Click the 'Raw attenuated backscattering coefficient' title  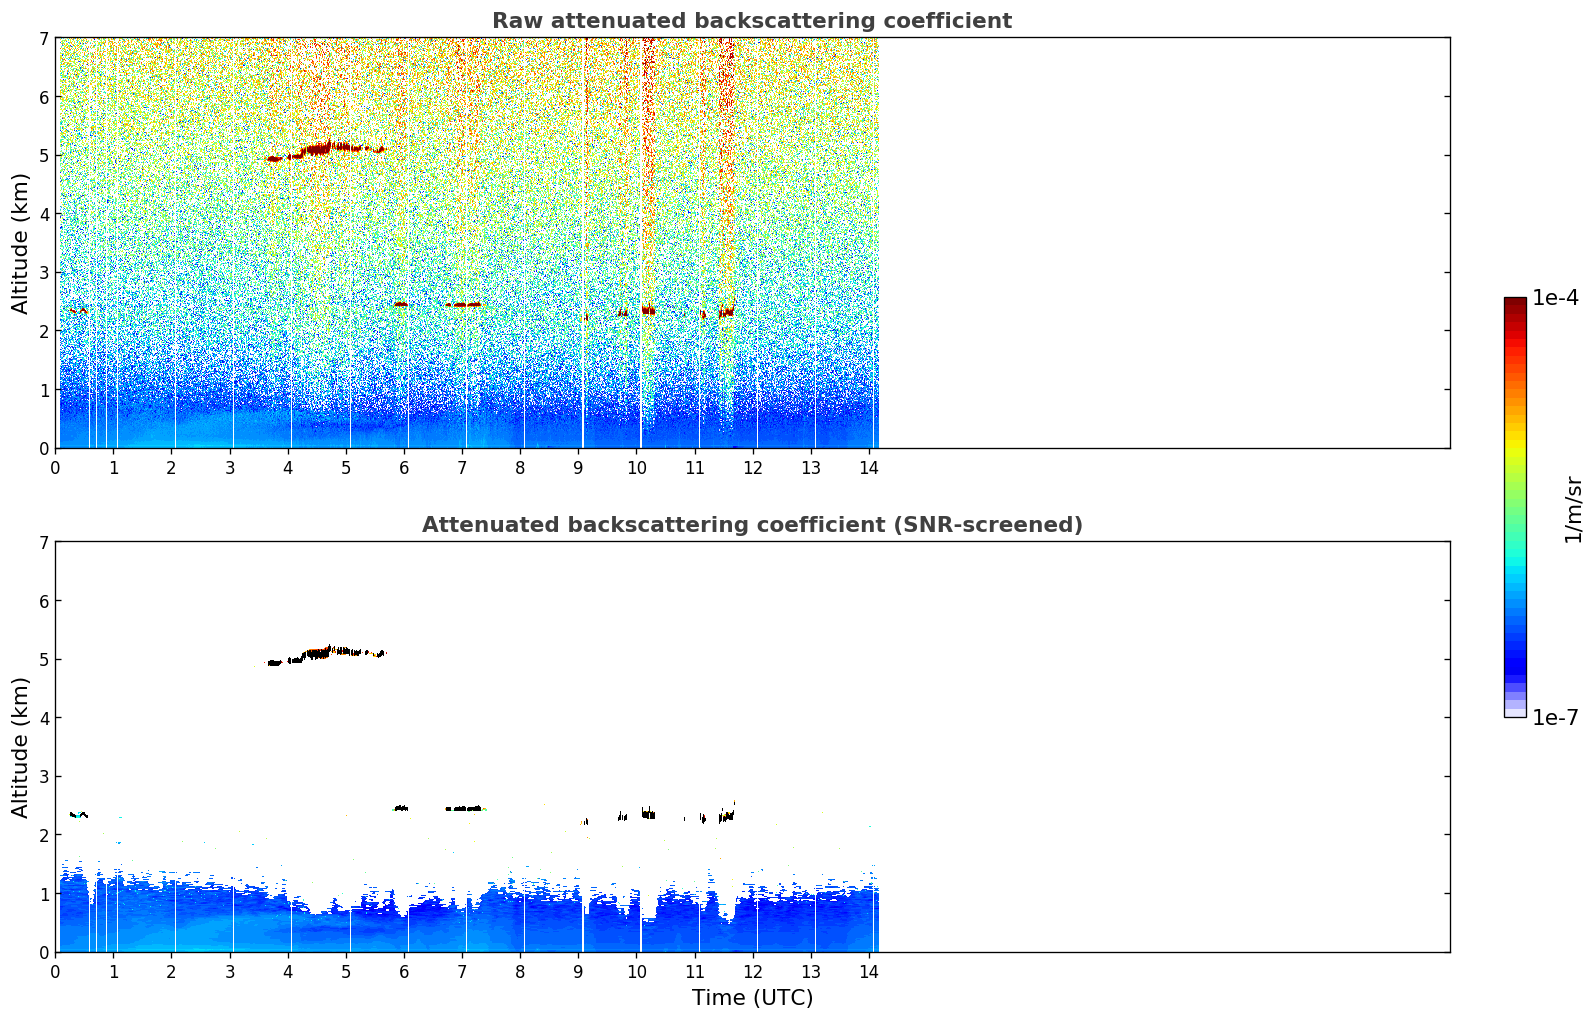tap(752, 21)
